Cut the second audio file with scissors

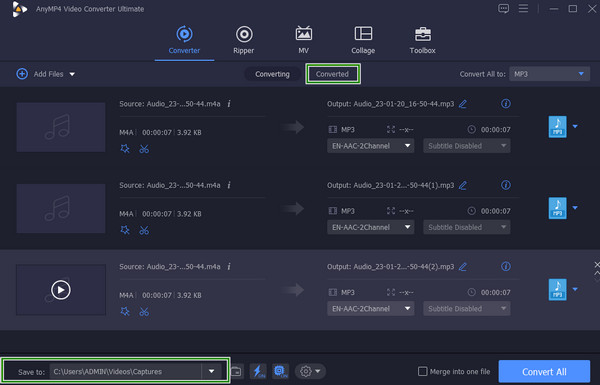144,230
